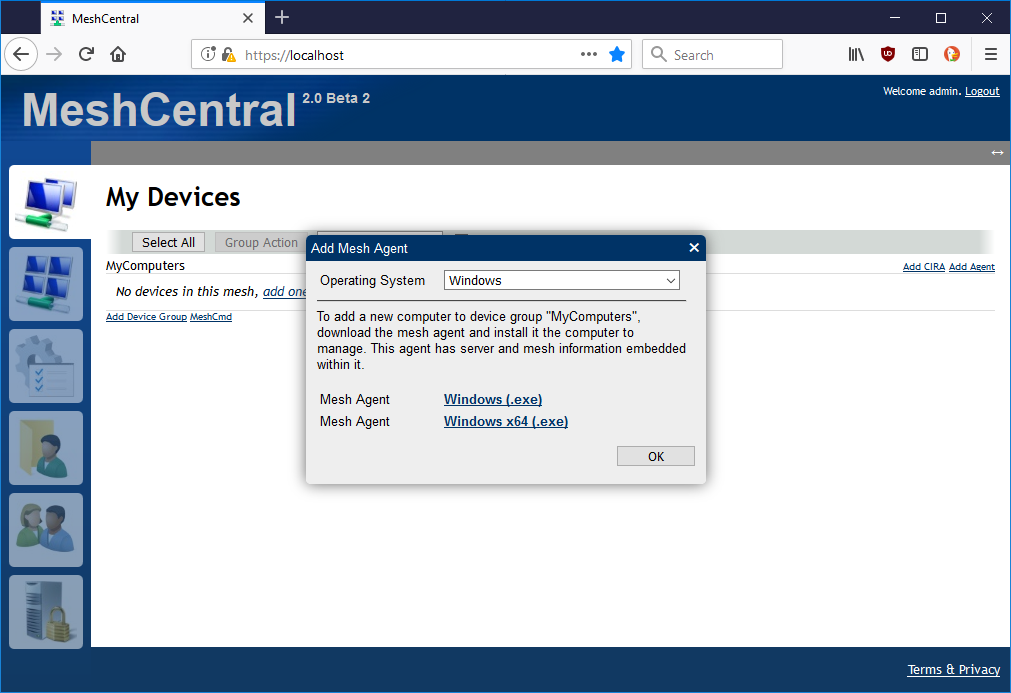Image resolution: width=1011 pixels, height=693 pixels.
Task: Select the MeshCentral browser tab
Action: point(153,18)
